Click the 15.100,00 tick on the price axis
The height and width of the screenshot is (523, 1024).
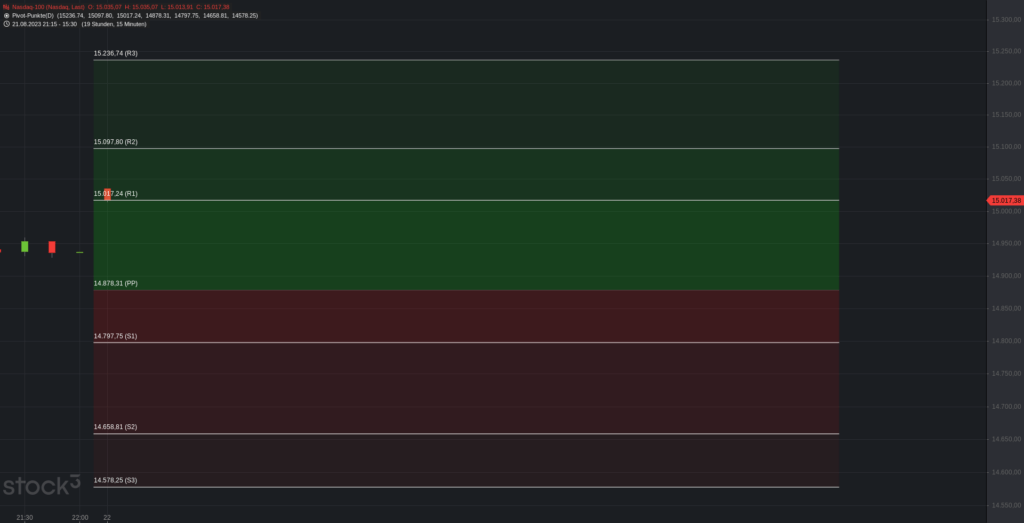[1006, 147]
